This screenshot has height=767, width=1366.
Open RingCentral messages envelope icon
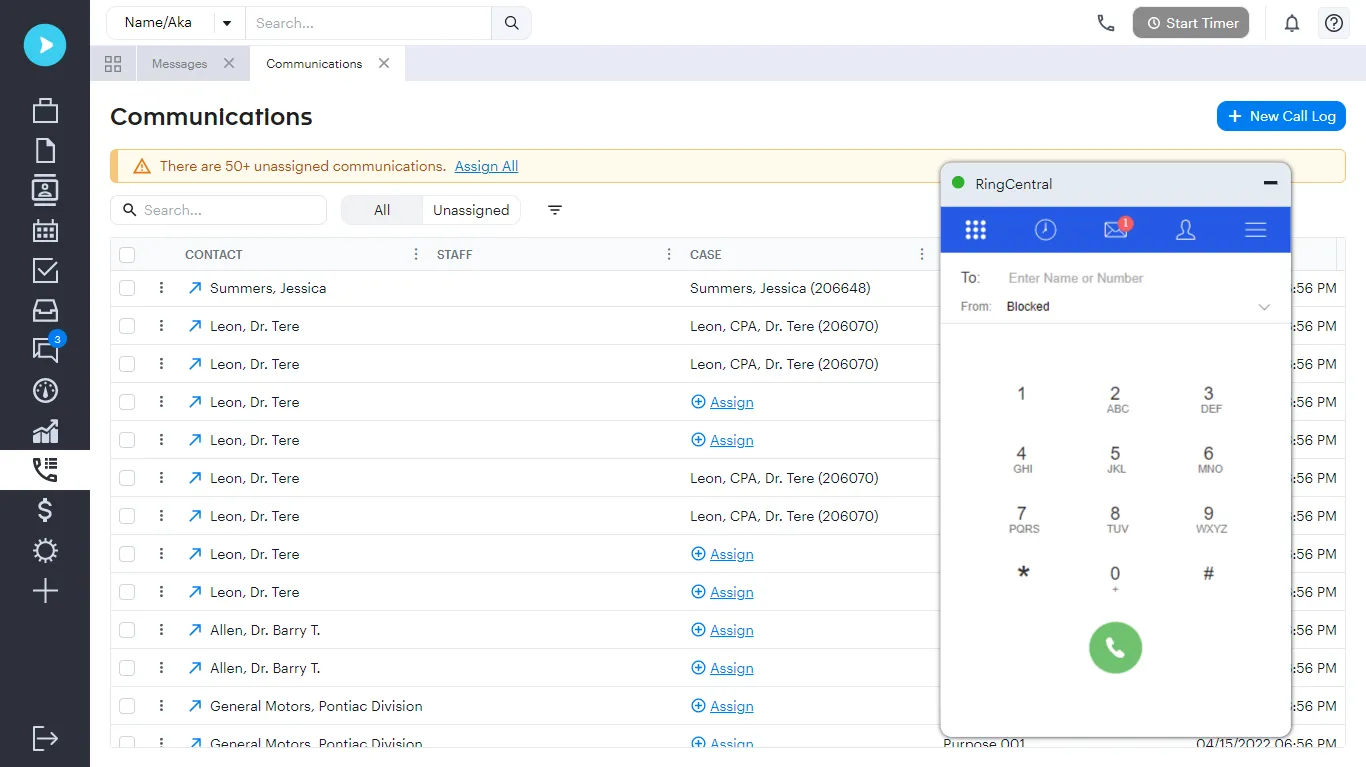pyautogui.click(x=1115, y=230)
